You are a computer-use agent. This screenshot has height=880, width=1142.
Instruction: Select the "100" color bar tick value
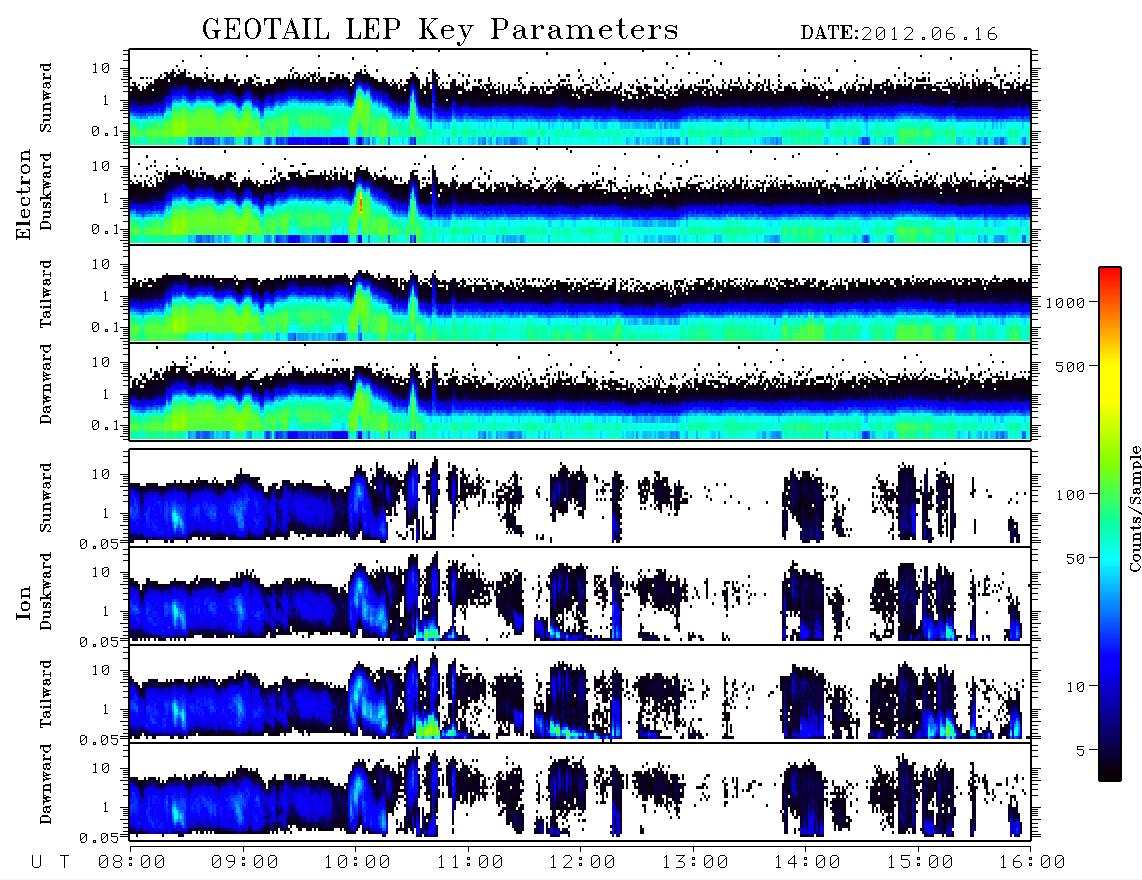pos(1070,495)
